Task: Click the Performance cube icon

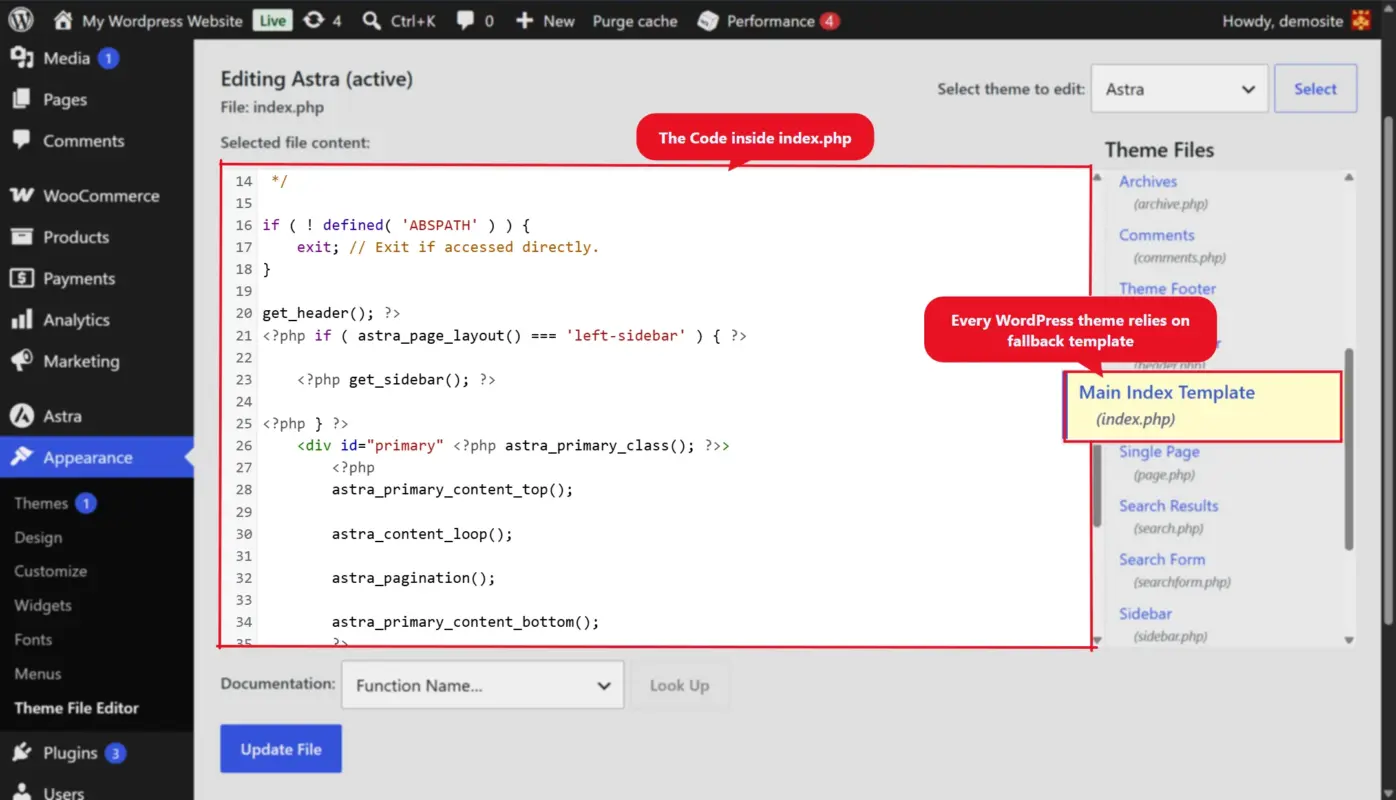Action: (x=708, y=20)
